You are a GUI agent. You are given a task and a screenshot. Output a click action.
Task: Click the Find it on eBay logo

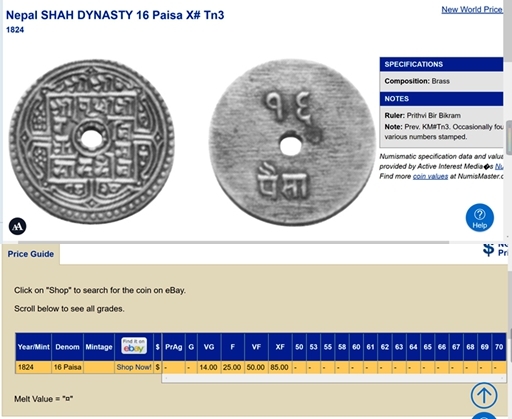(134, 346)
